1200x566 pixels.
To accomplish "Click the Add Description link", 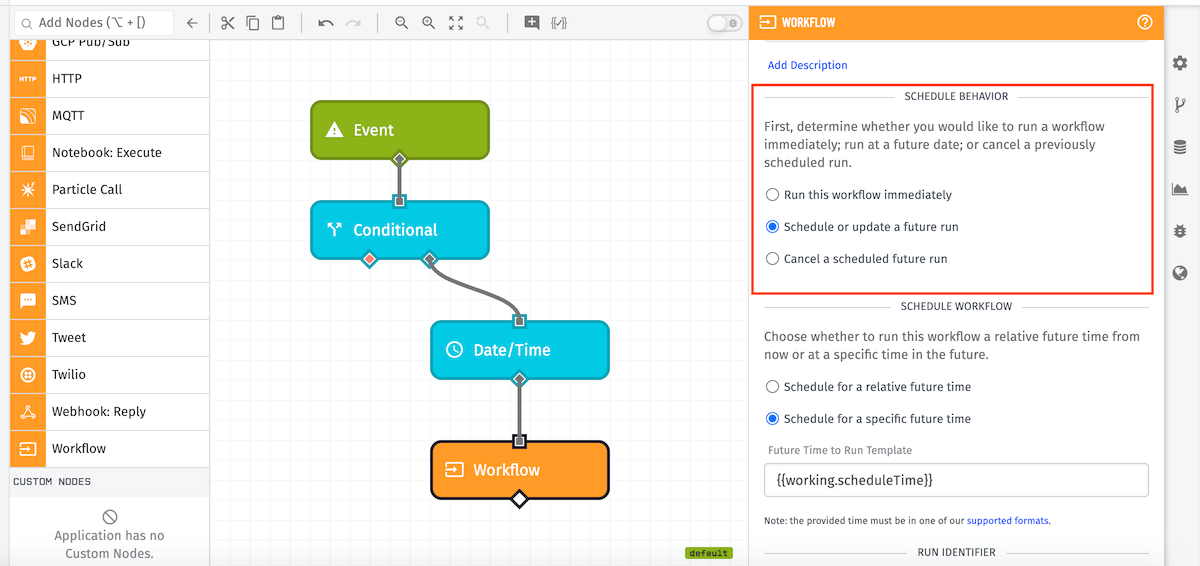I will 807,65.
